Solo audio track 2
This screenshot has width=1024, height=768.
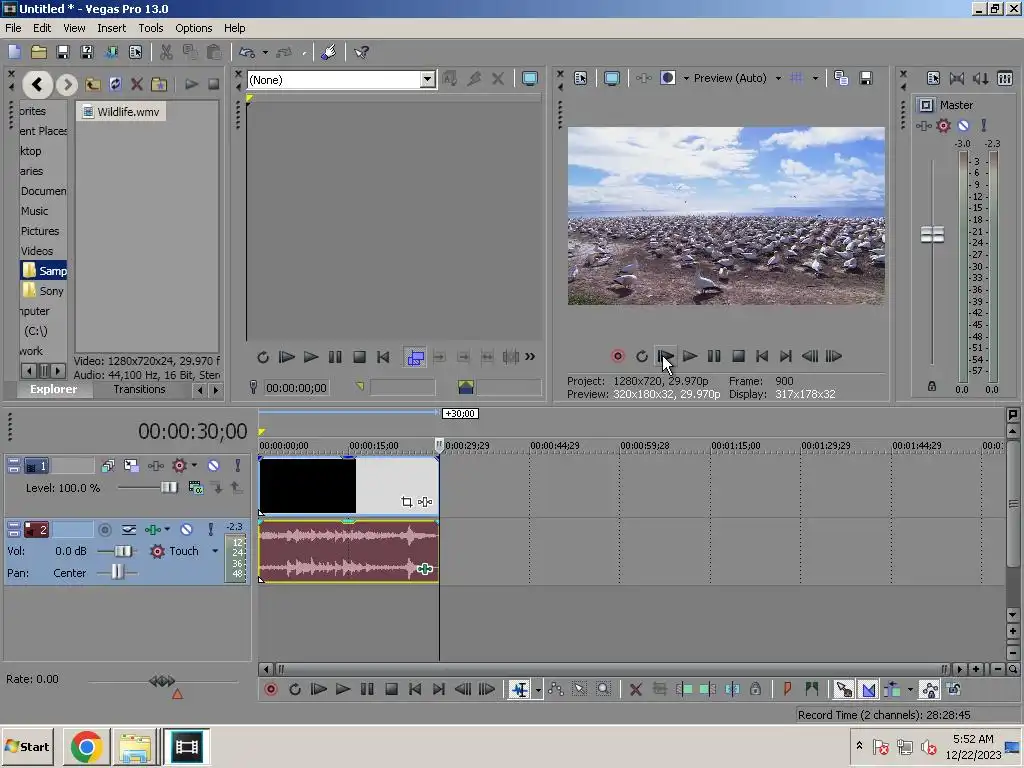tap(210, 530)
